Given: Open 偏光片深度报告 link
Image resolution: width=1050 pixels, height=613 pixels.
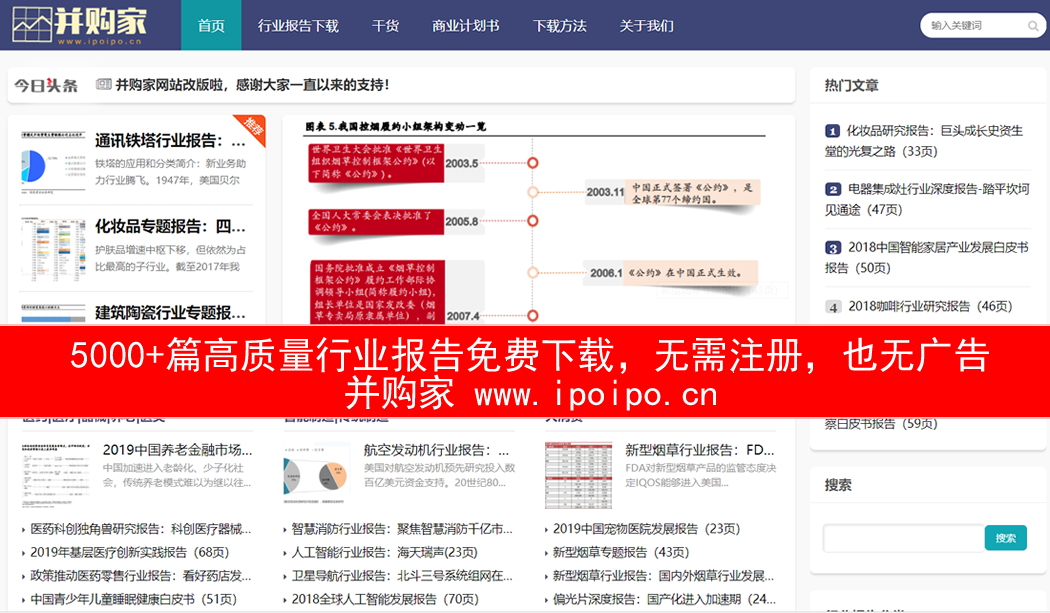Looking at the screenshot, I should click(664, 599).
